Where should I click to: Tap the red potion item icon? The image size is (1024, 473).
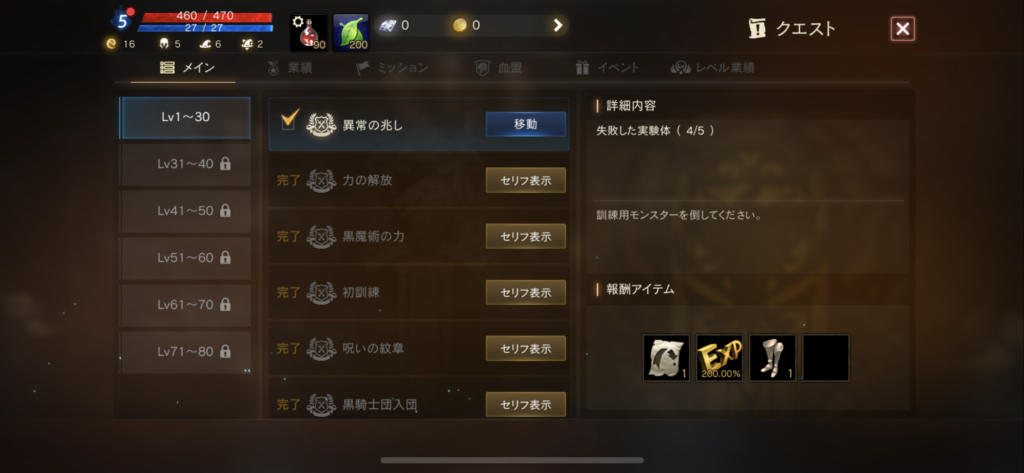point(309,33)
